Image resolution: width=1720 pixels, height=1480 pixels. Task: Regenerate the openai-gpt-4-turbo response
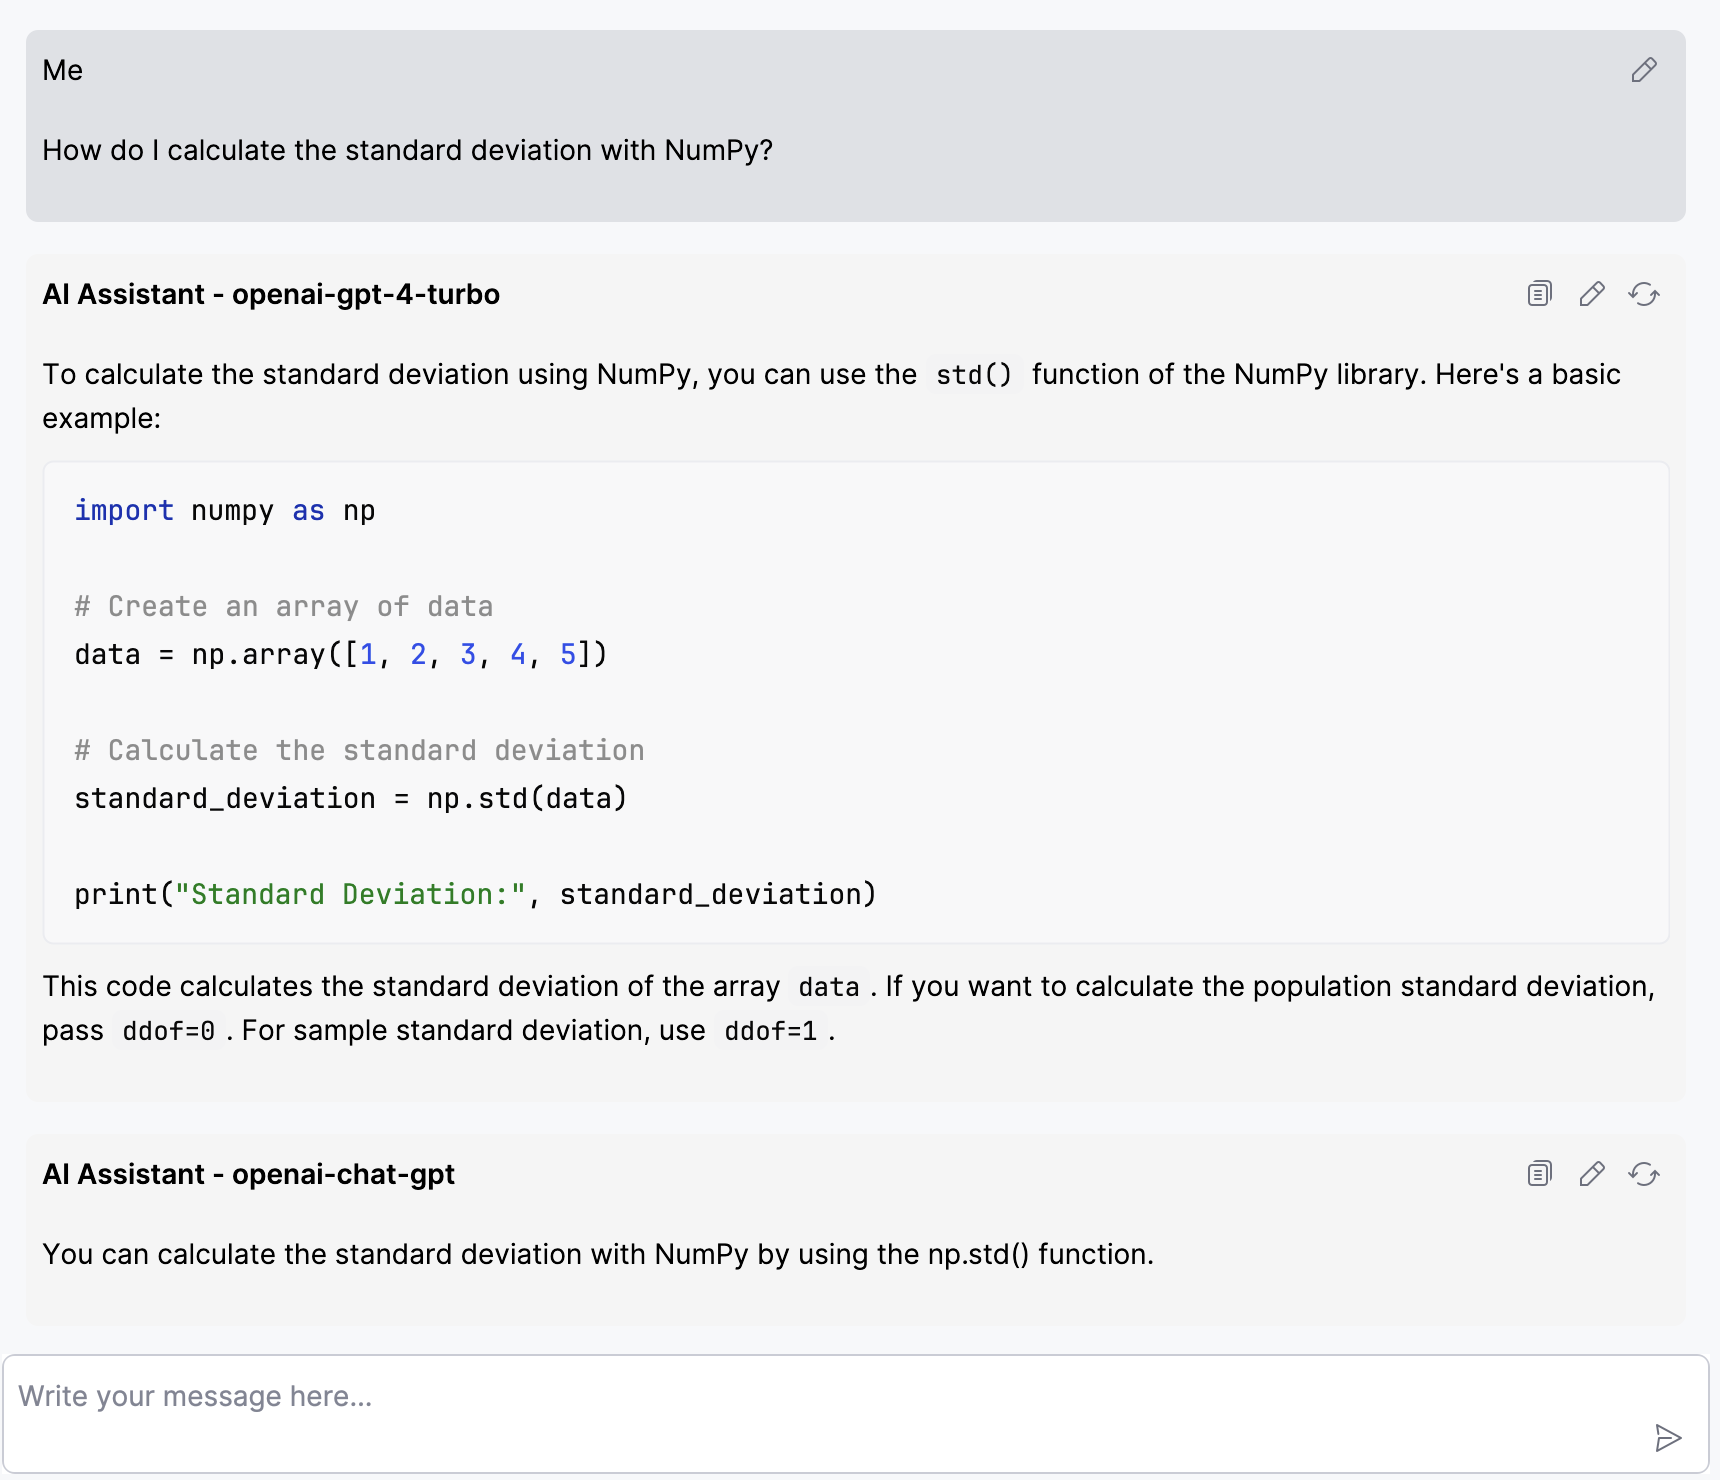[1644, 294]
